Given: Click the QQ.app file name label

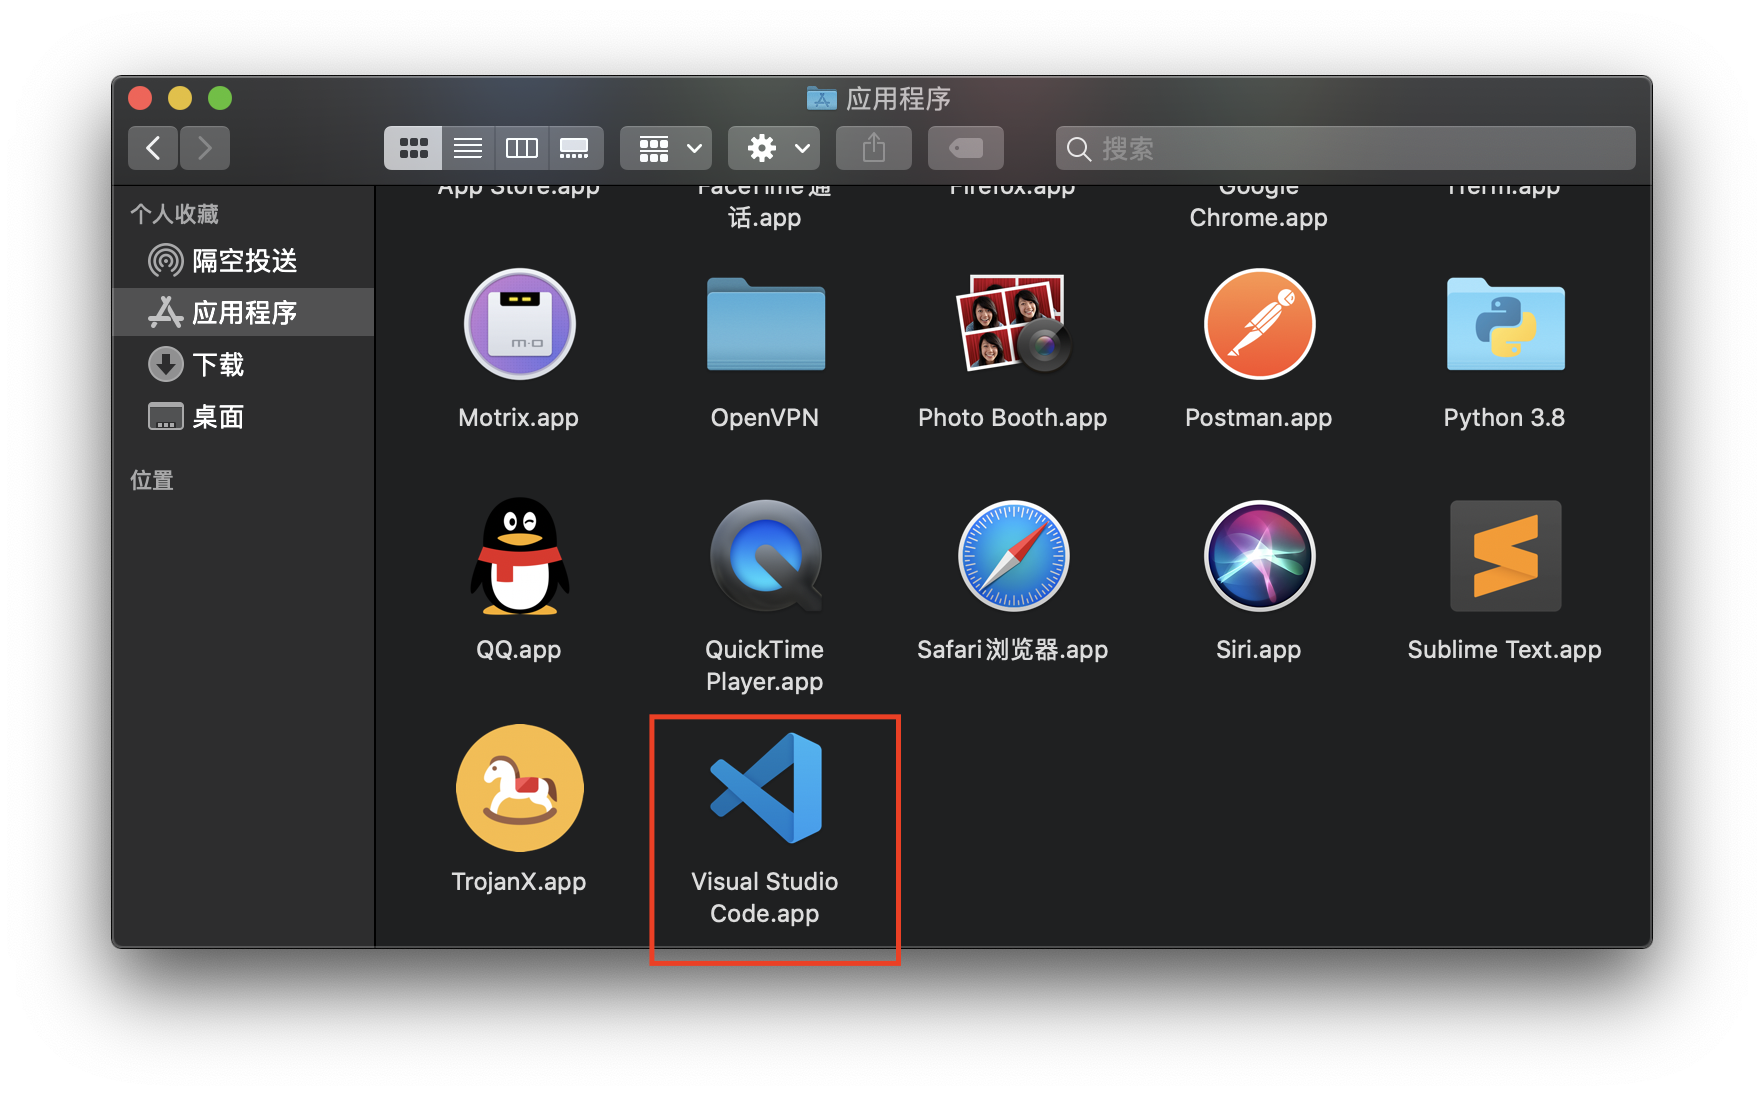Looking at the screenshot, I should (518, 650).
